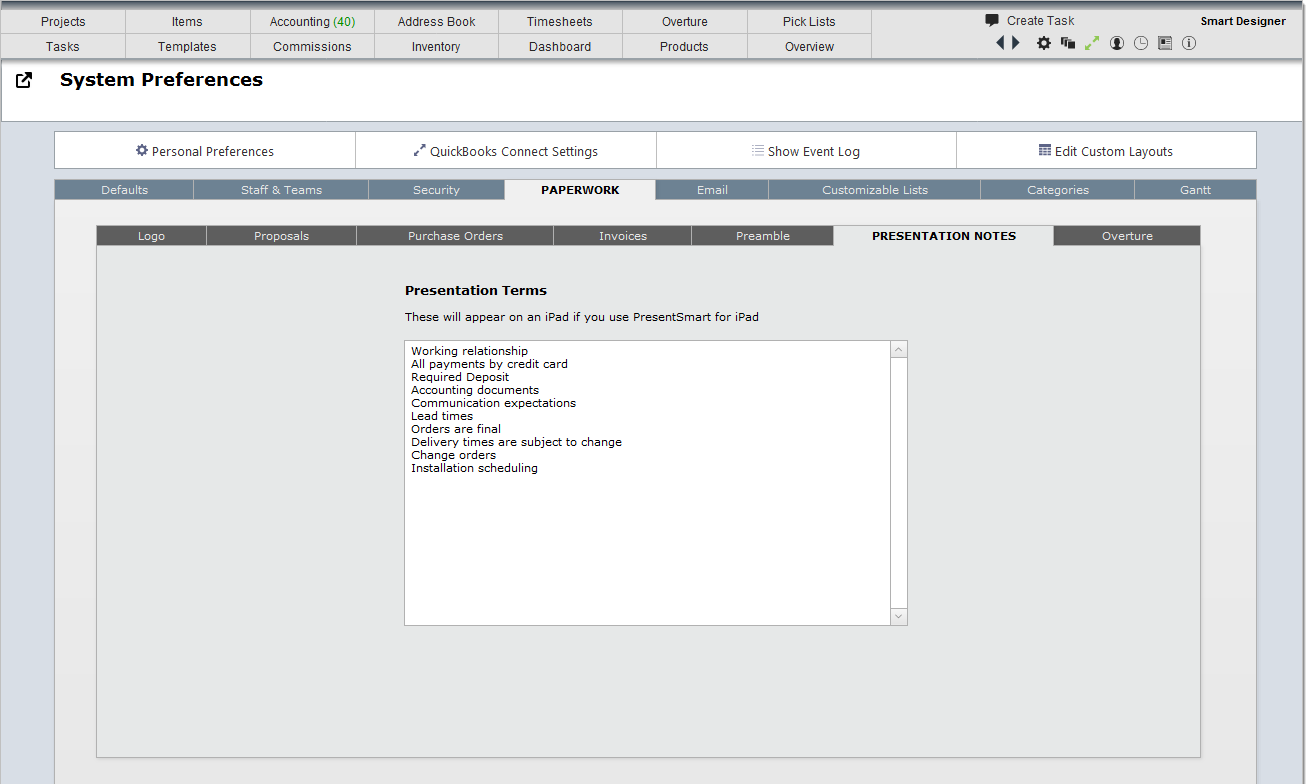
Task: Select the PAPERWORK tab
Action: tap(580, 190)
